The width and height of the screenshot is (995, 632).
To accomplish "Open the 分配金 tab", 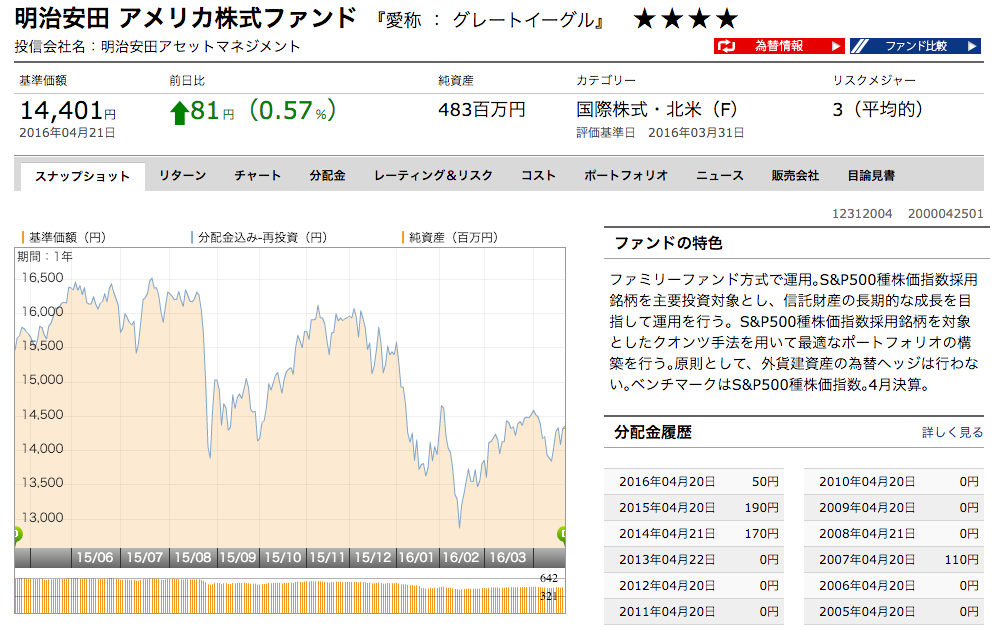I will coord(327,176).
